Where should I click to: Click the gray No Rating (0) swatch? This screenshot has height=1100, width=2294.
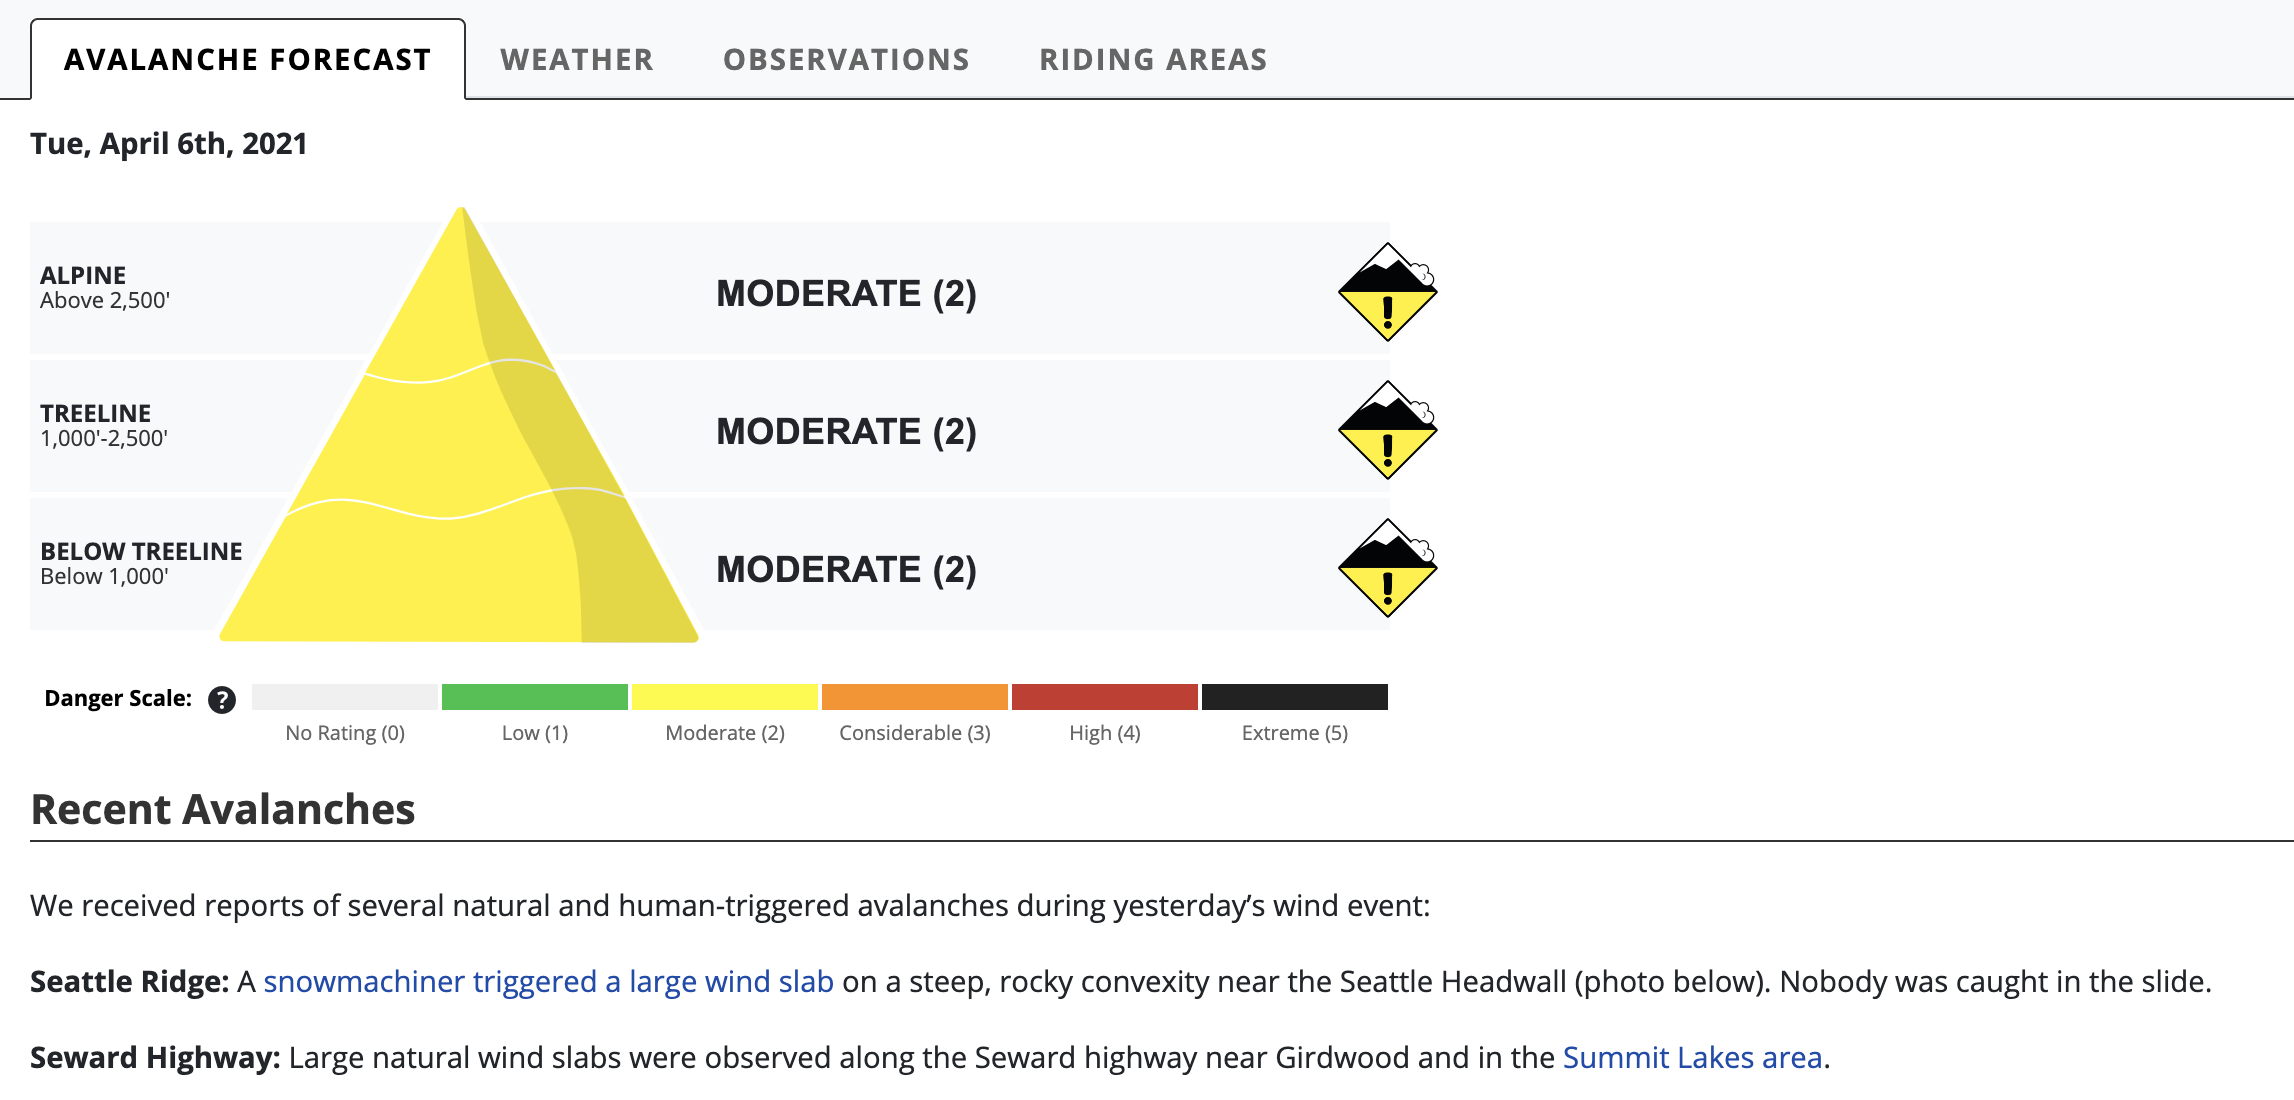(345, 697)
